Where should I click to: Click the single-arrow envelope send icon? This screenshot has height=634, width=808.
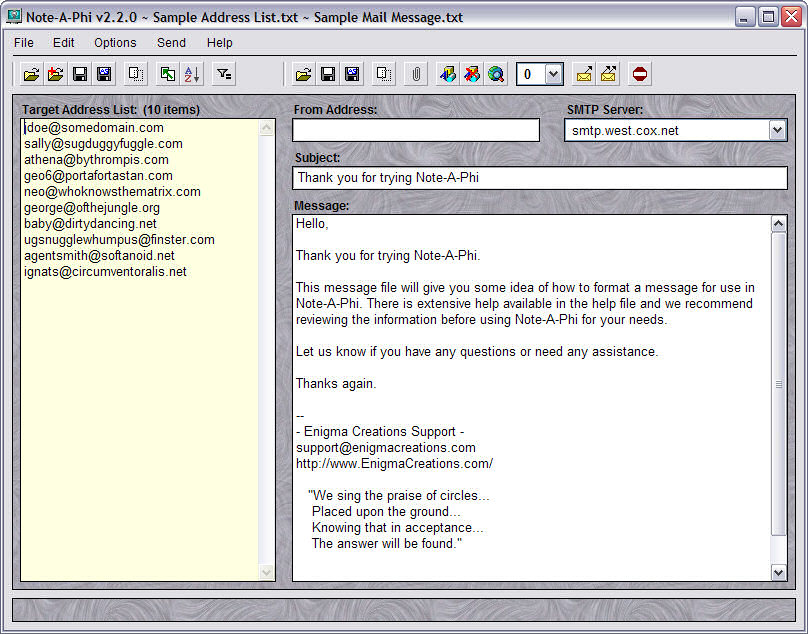[x=584, y=74]
